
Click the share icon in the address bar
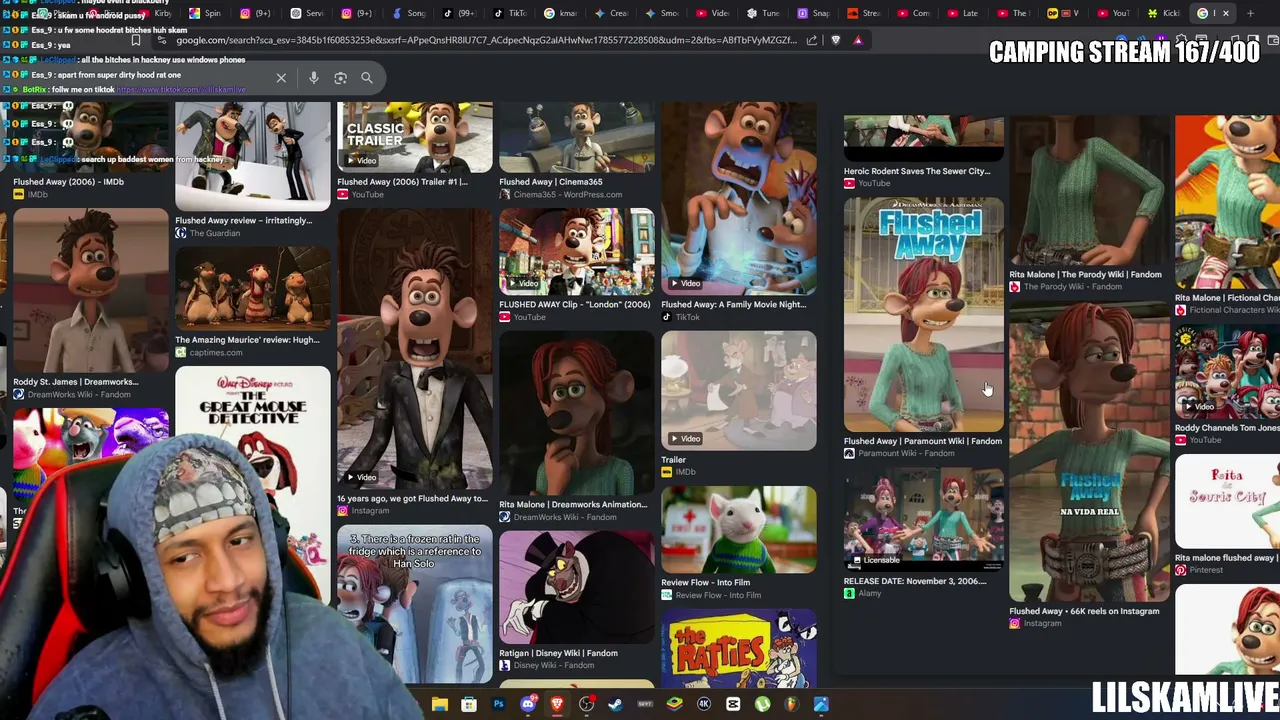(812, 41)
